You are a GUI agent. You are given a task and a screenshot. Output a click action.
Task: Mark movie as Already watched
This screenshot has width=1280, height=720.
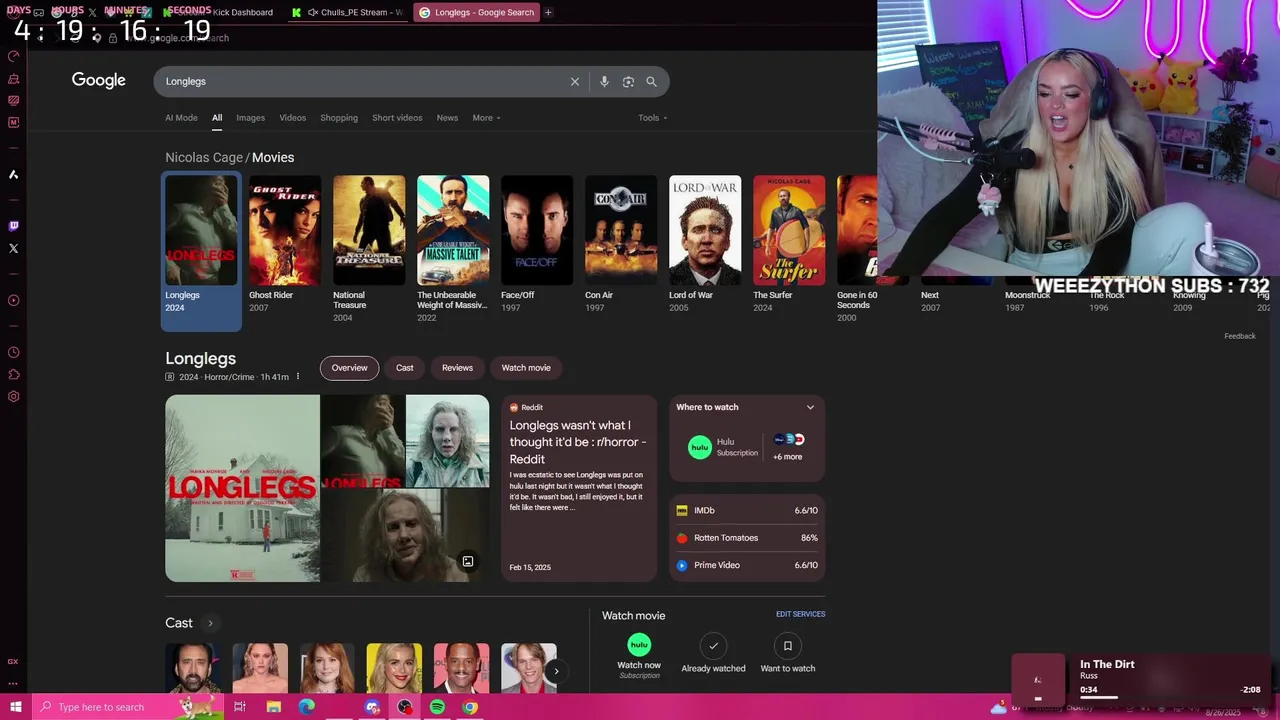click(713, 653)
